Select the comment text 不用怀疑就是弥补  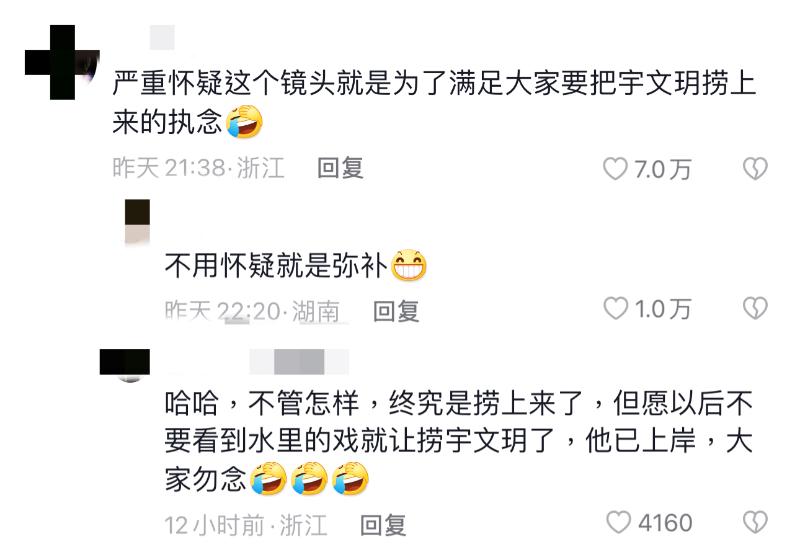point(276,265)
